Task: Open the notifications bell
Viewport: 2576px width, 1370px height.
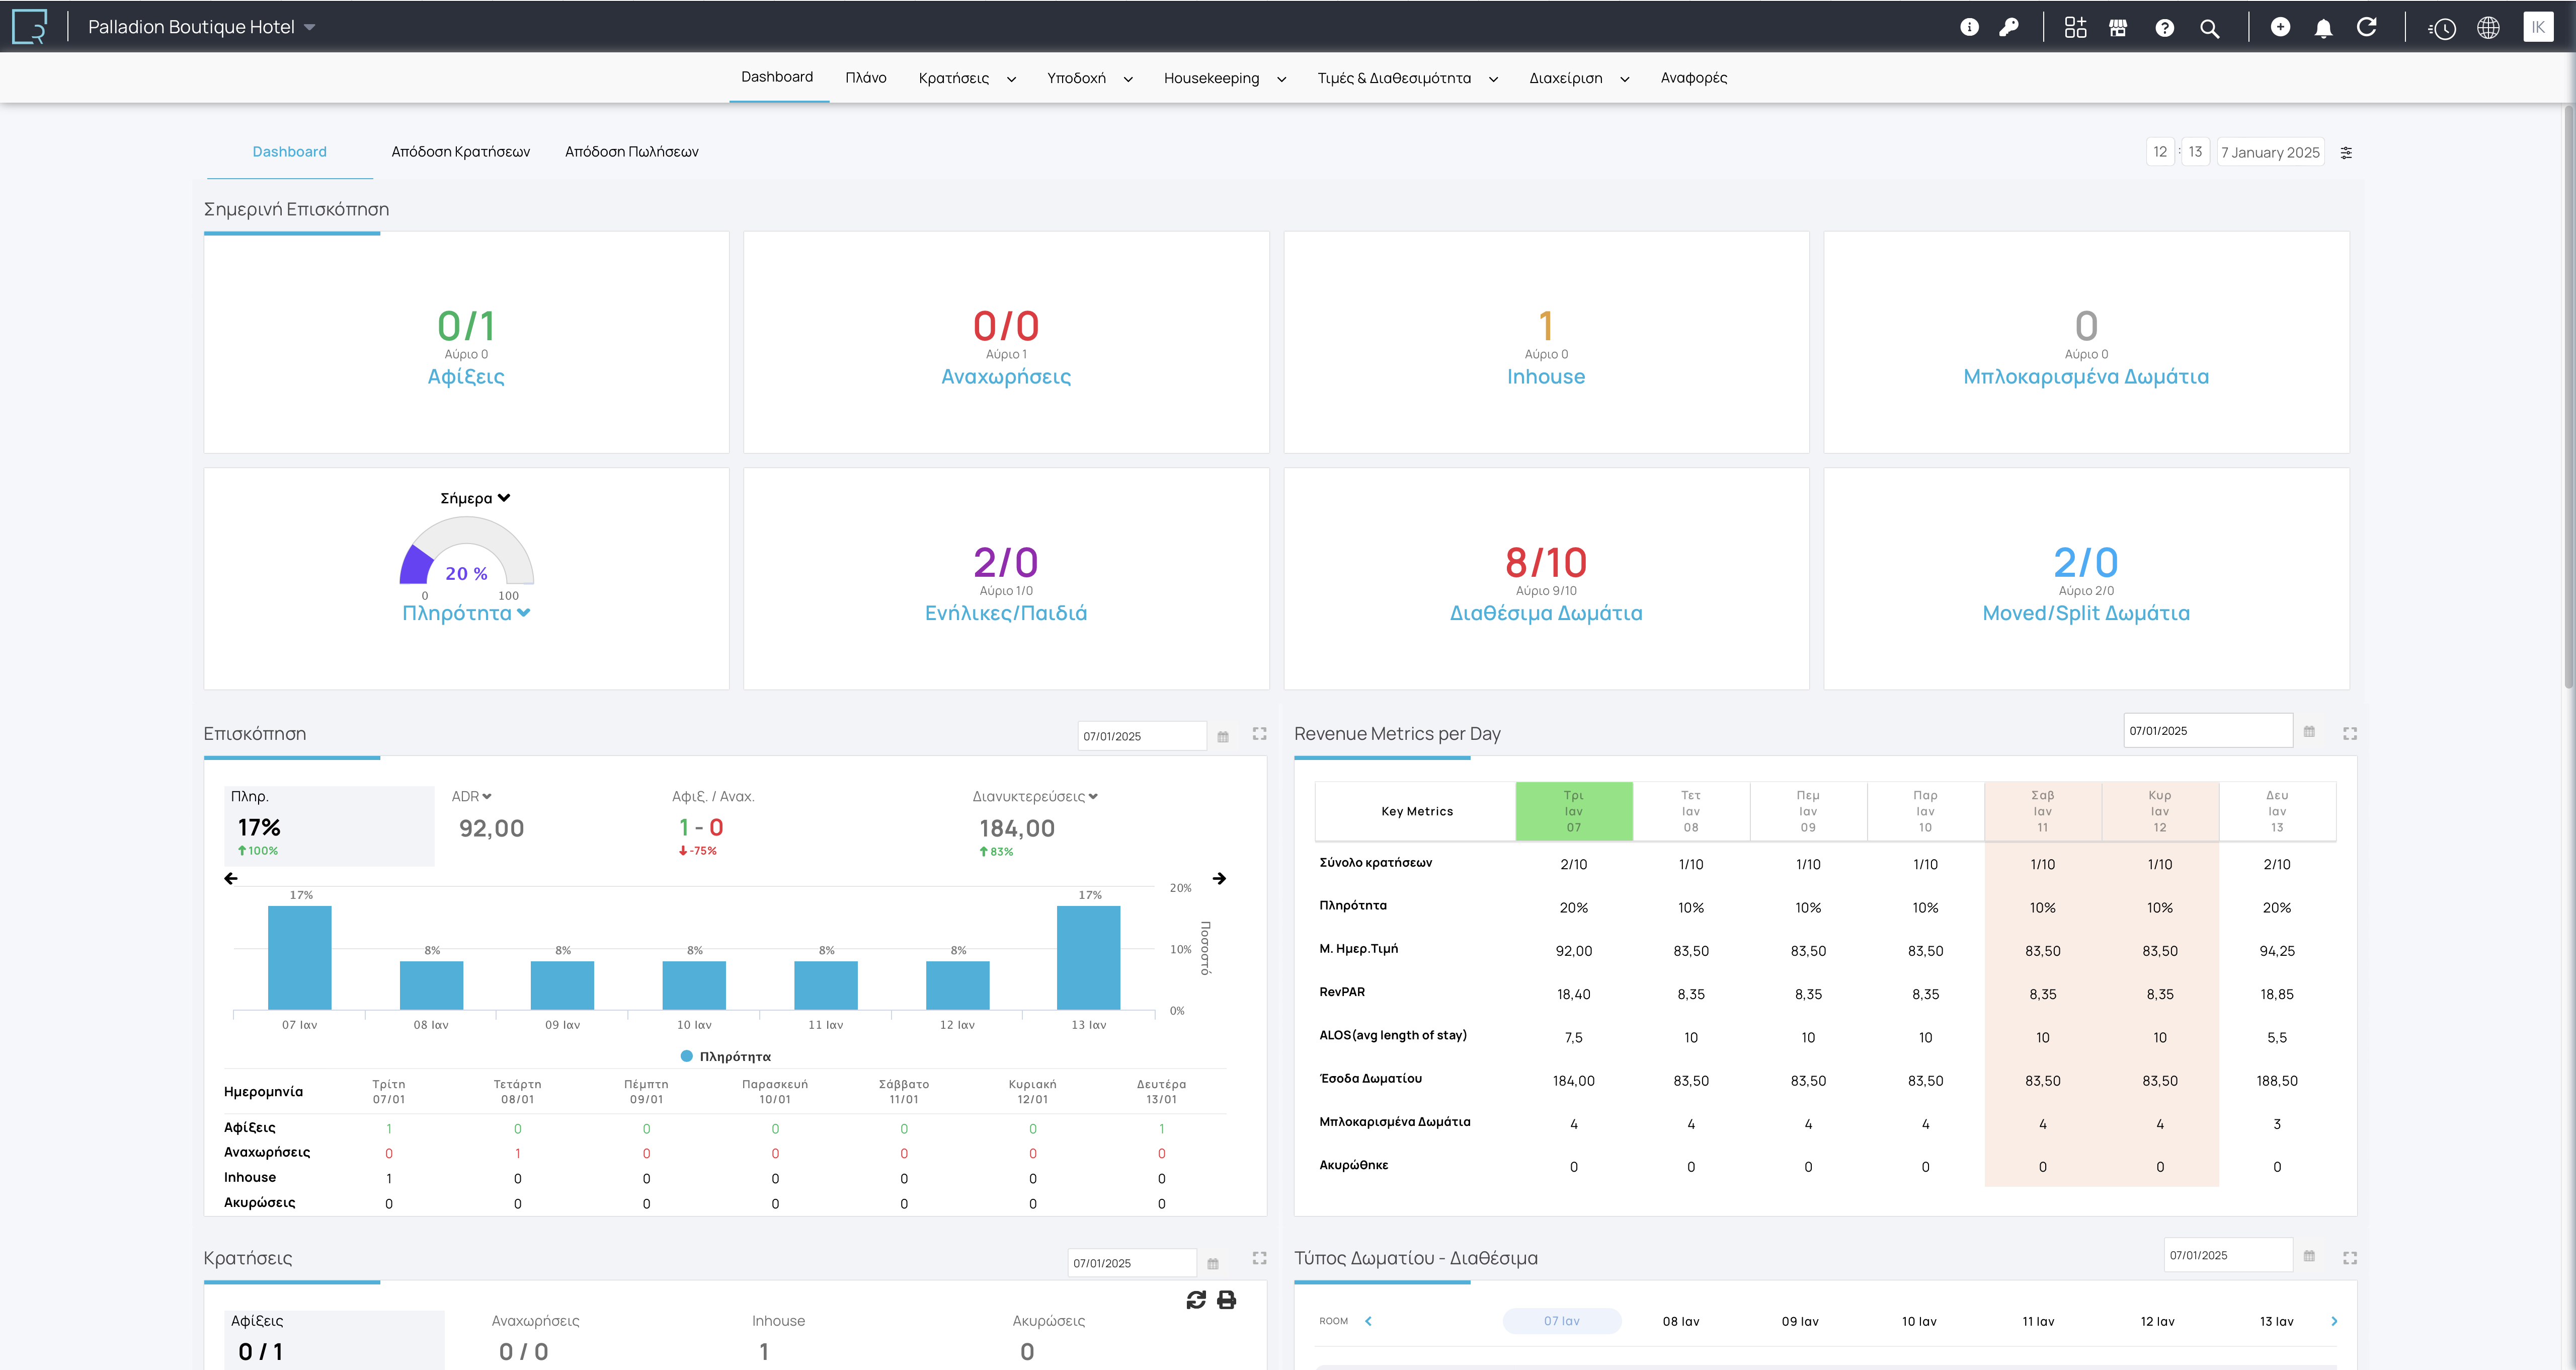Action: point(2324,28)
